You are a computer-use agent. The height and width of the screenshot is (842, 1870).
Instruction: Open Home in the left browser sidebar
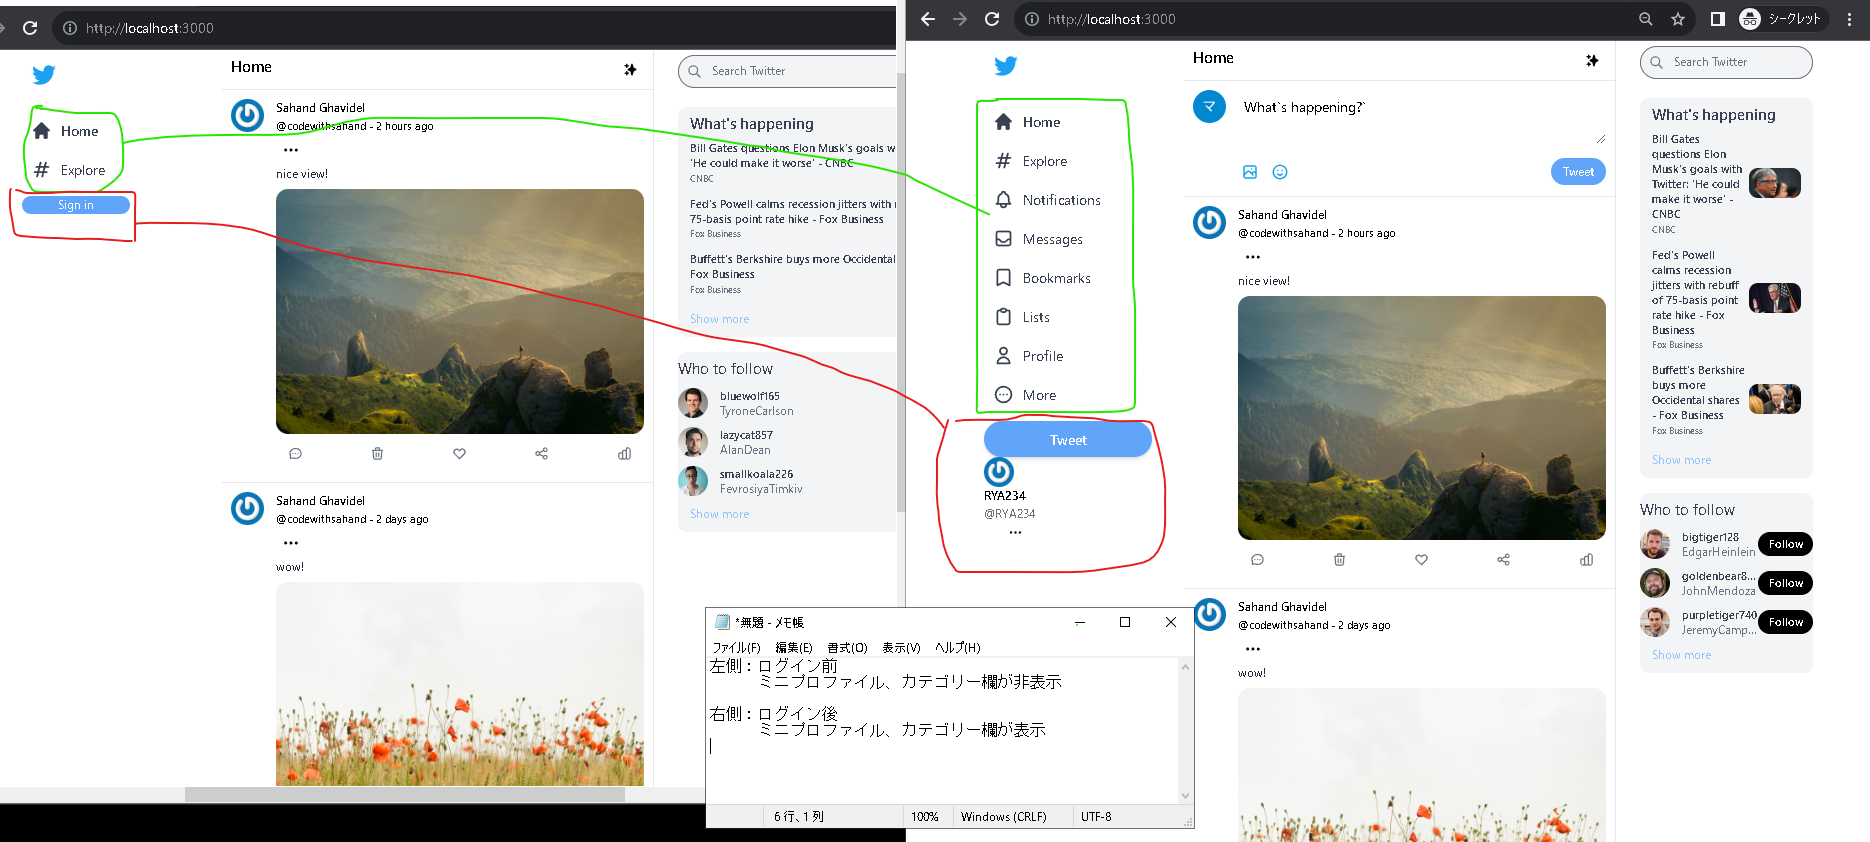66,131
